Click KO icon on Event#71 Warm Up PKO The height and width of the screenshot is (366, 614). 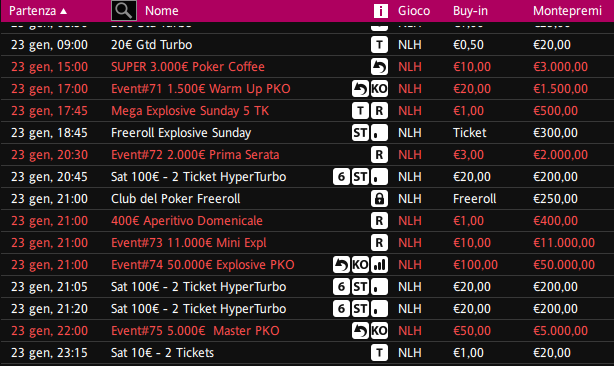(x=379, y=89)
